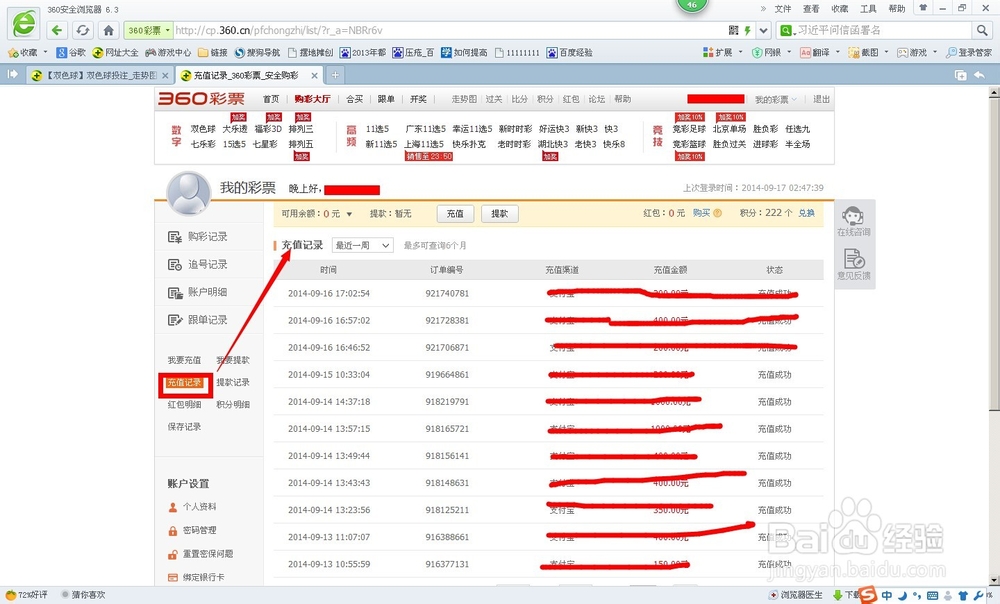
Task: Click the user avatar image
Action: (x=189, y=193)
